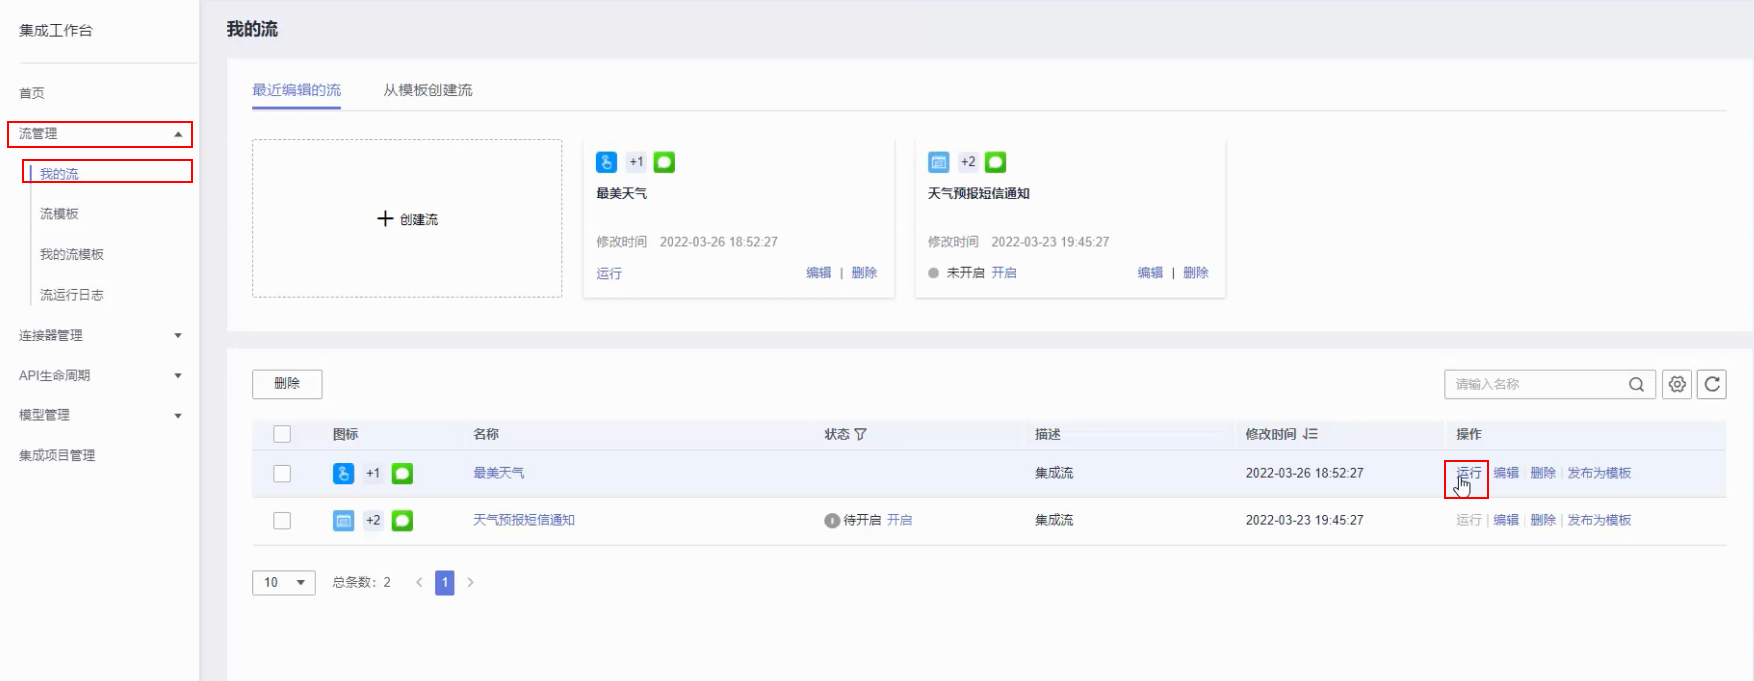1754x681 pixels.
Task: Click 开启 next to 待开启 status
Action: [x=899, y=520]
